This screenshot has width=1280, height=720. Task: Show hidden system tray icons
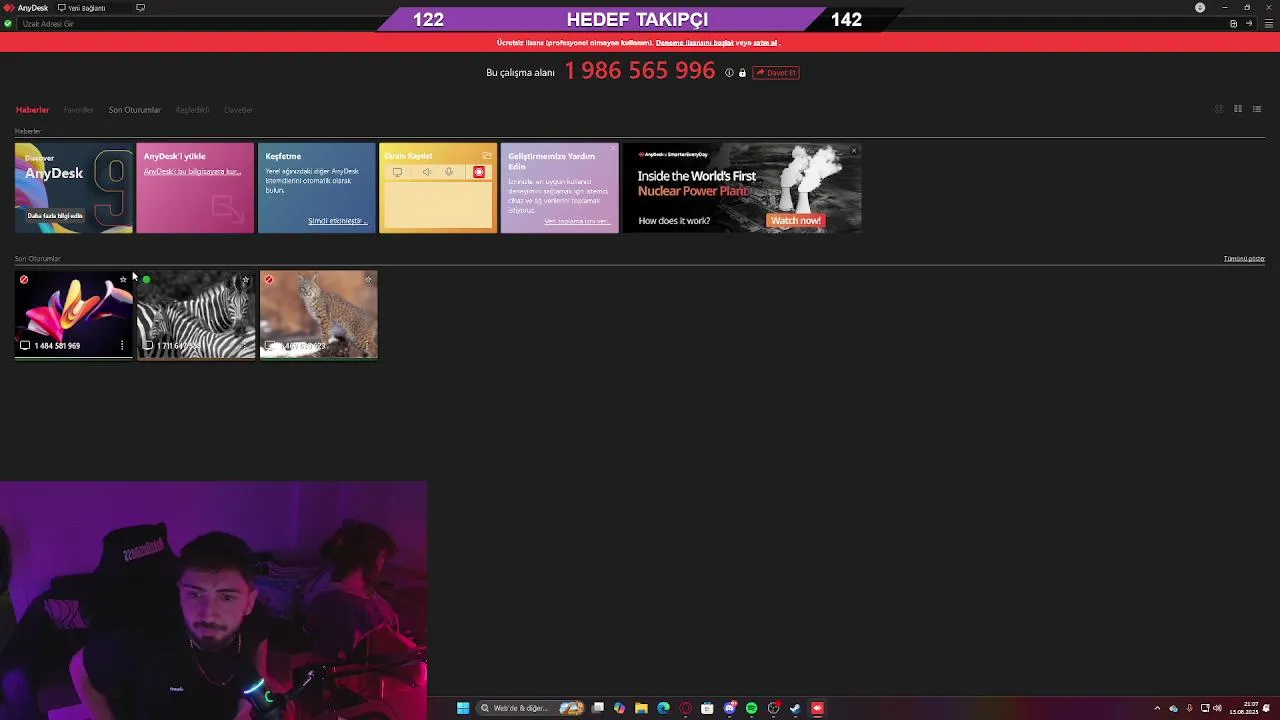pos(1157,708)
